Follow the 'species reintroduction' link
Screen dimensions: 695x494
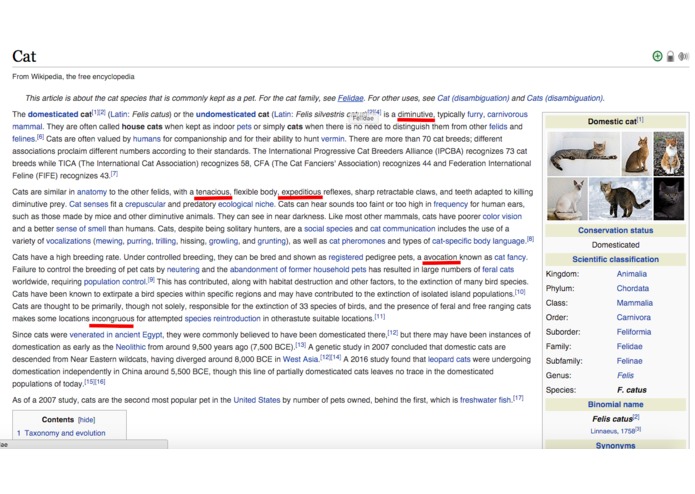point(223,319)
